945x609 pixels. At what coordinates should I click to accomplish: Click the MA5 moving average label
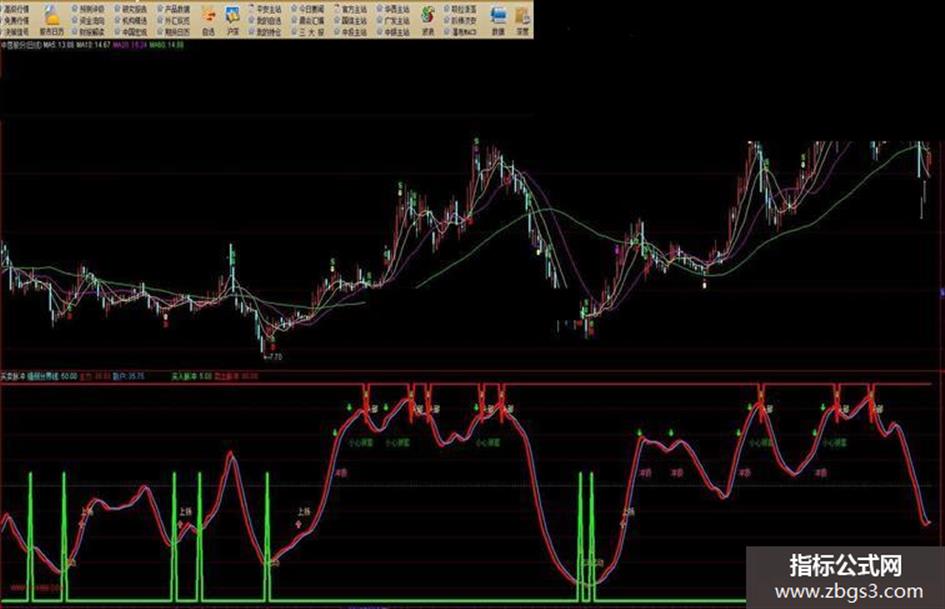click(59, 45)
